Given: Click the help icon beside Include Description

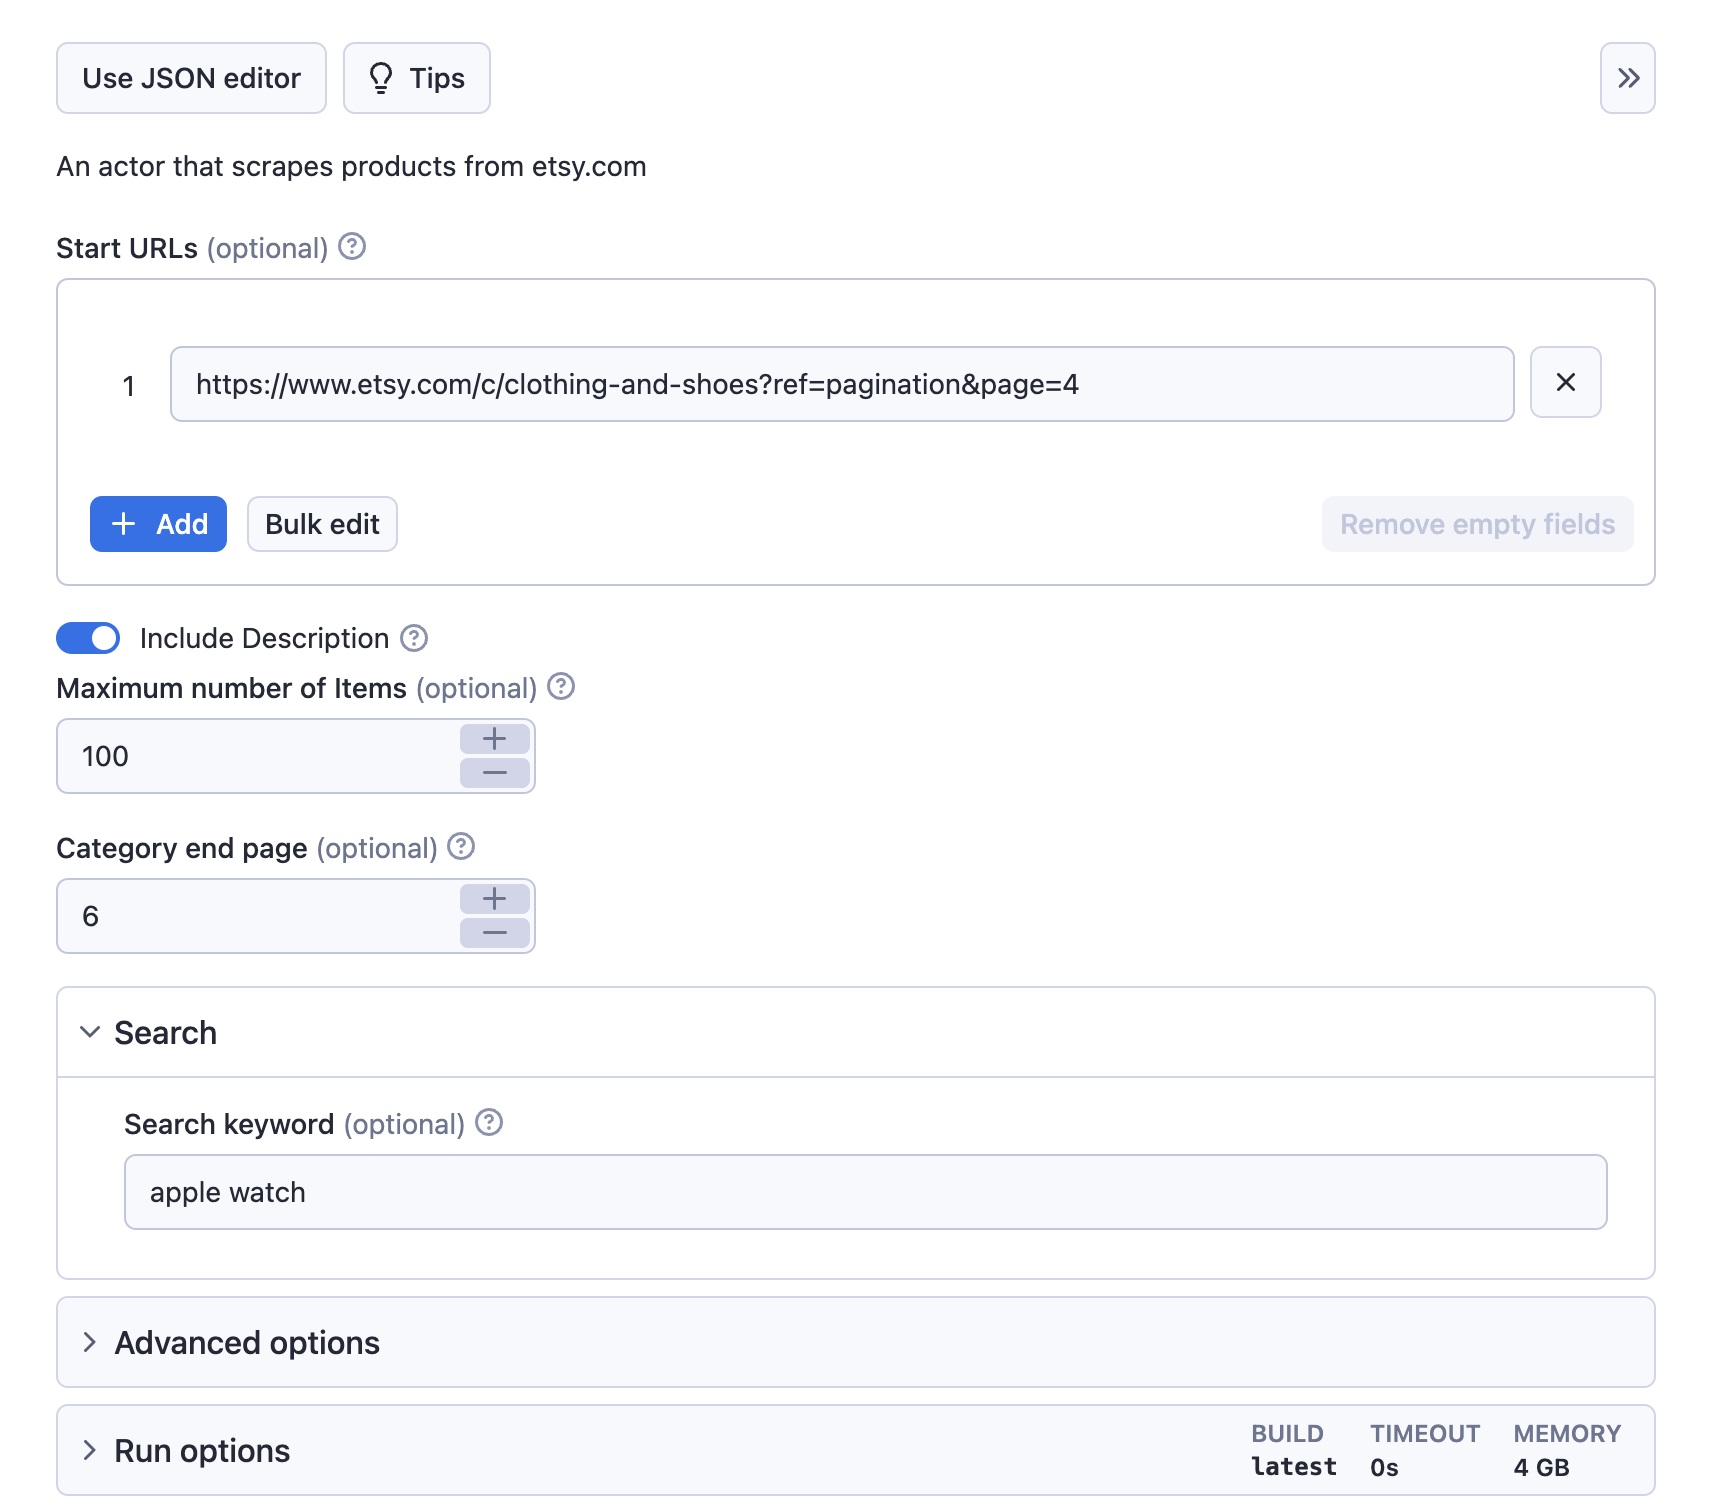Looking at the screenshot, I should click(x=414, y=638).
